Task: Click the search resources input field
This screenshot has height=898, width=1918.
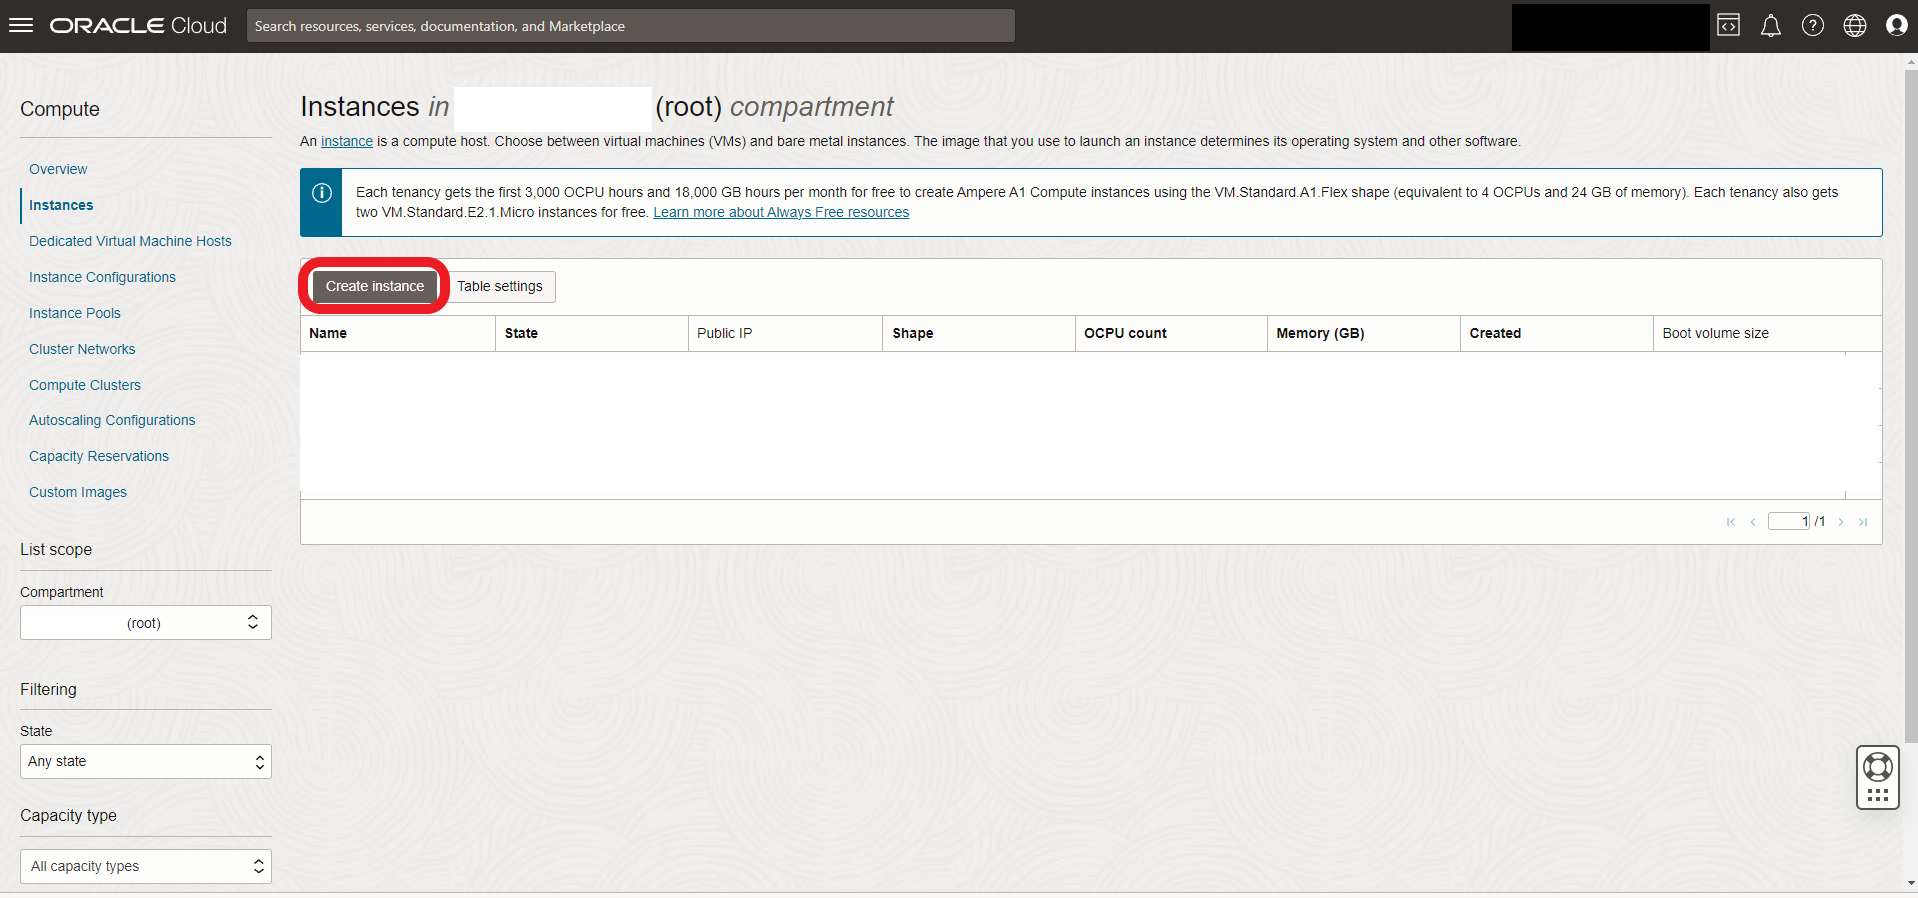Action: (x=630, y=26)
